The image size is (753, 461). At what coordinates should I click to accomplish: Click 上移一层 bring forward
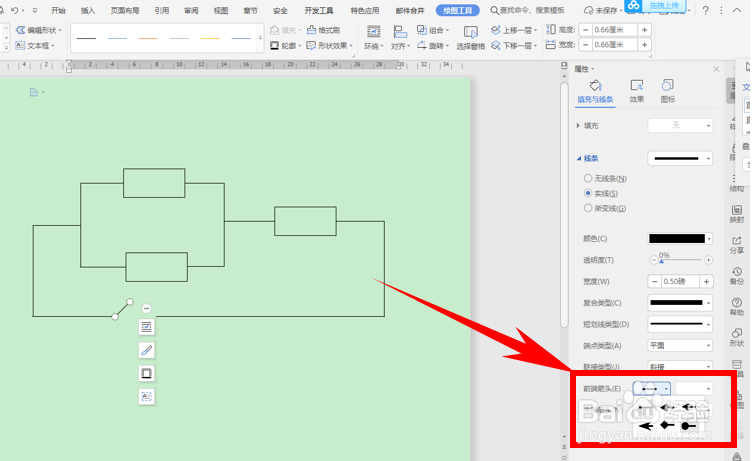click(x=513, y=30)
